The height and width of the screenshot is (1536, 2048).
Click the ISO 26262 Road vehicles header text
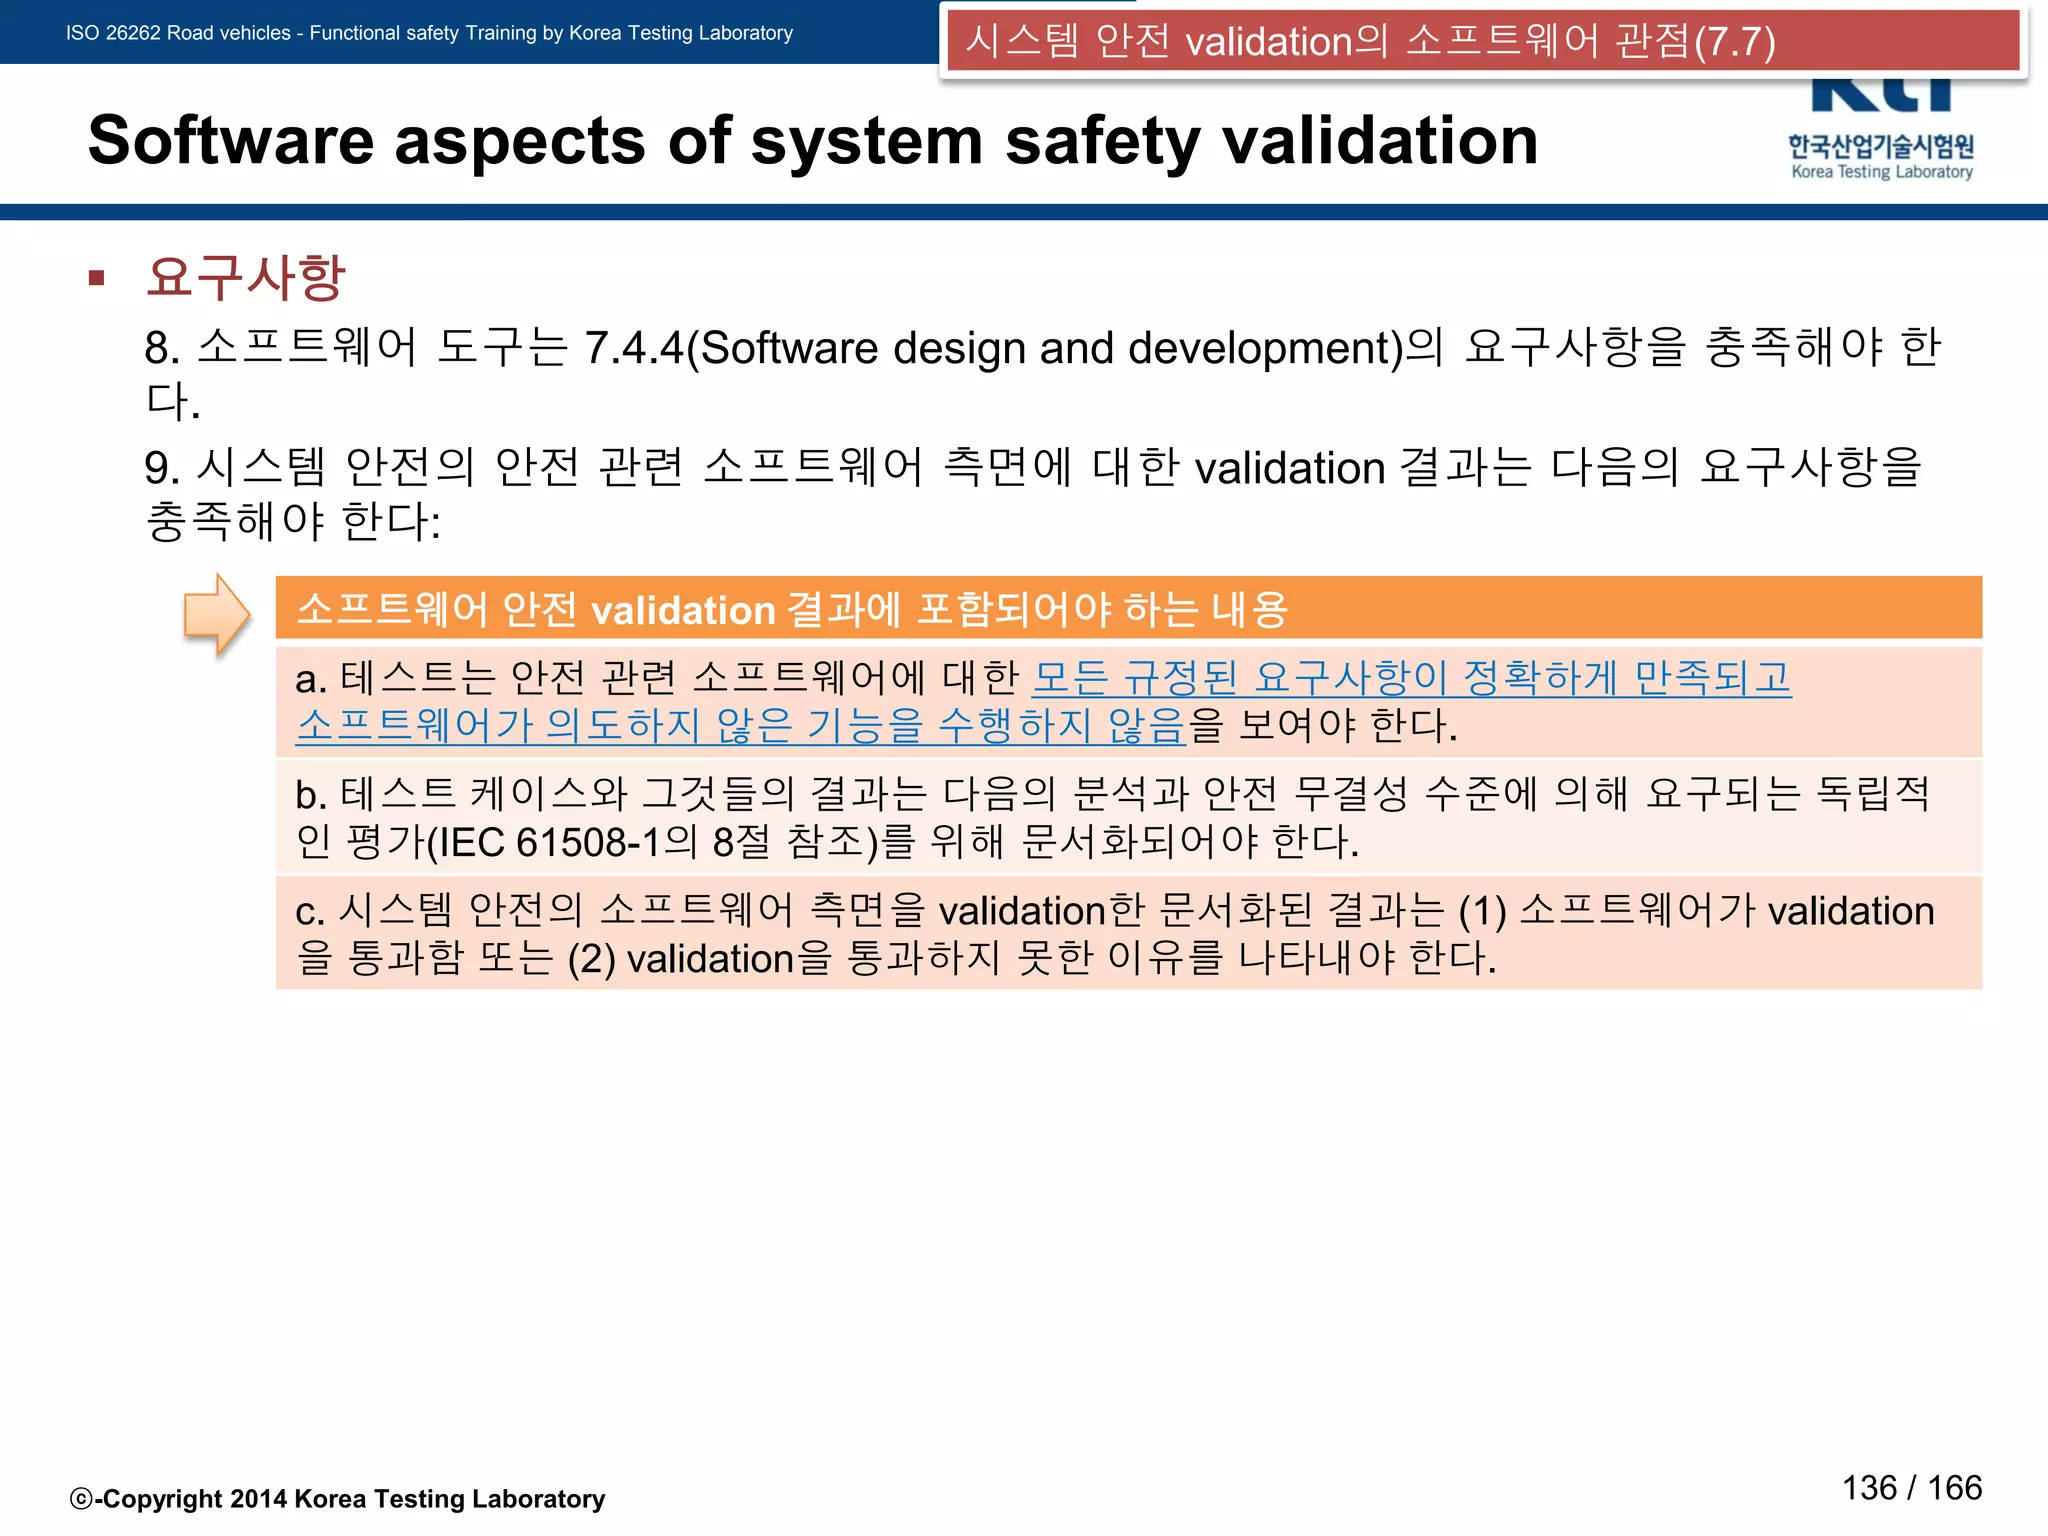[x=429, y=33]
